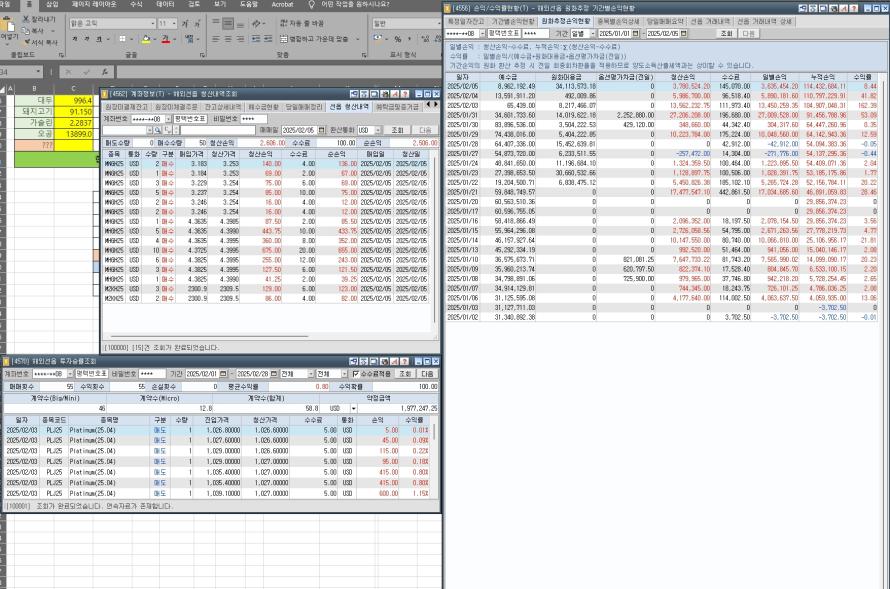Switch to the 기간별손익현황 tab in the 4556 window

[513, 22]
